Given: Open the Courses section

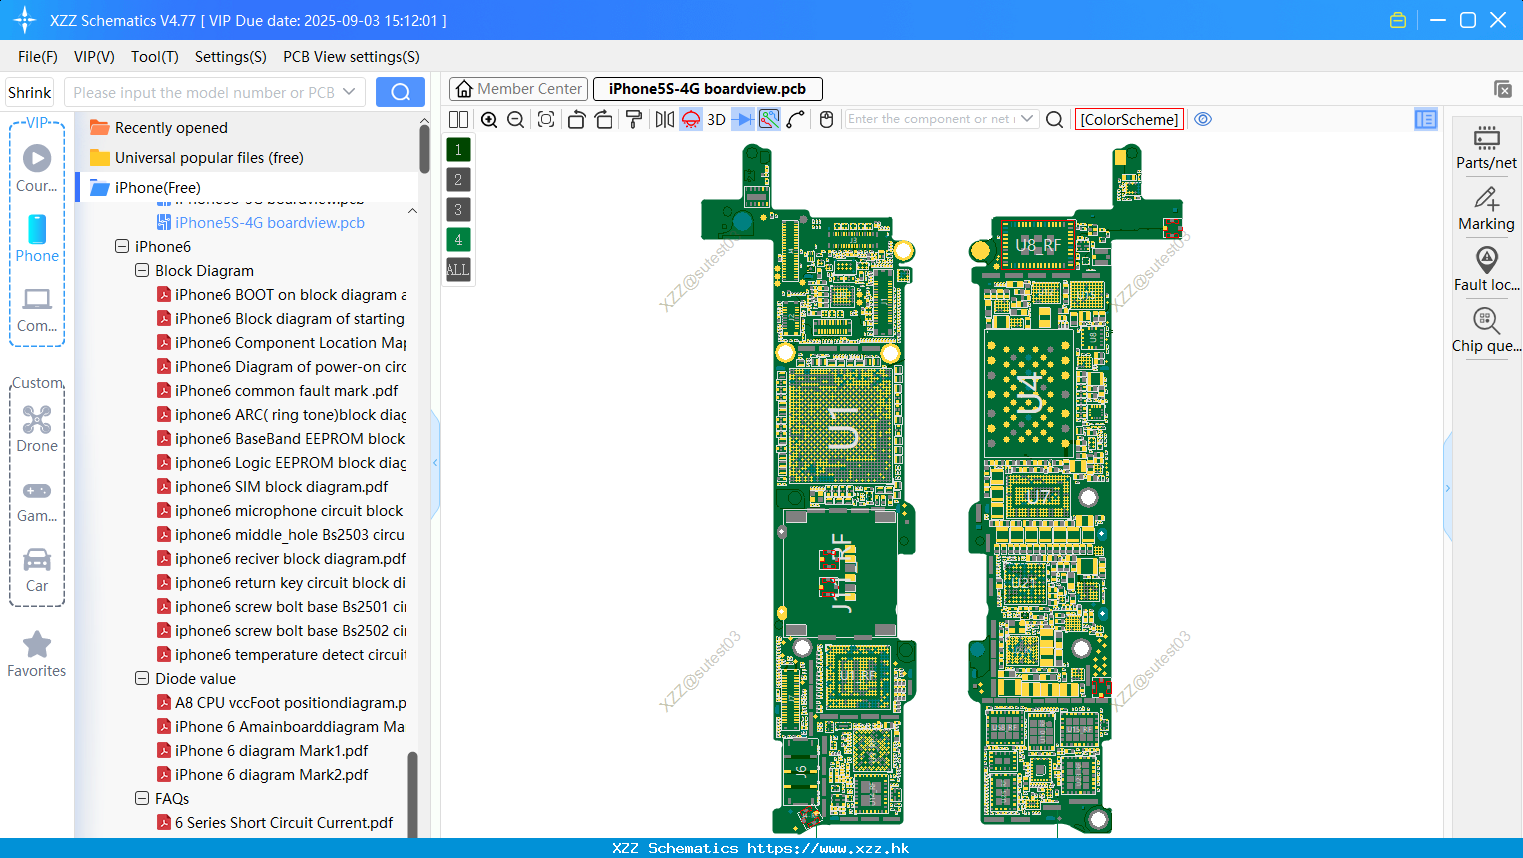Looking at the screenshot, I should pos(37,169).
